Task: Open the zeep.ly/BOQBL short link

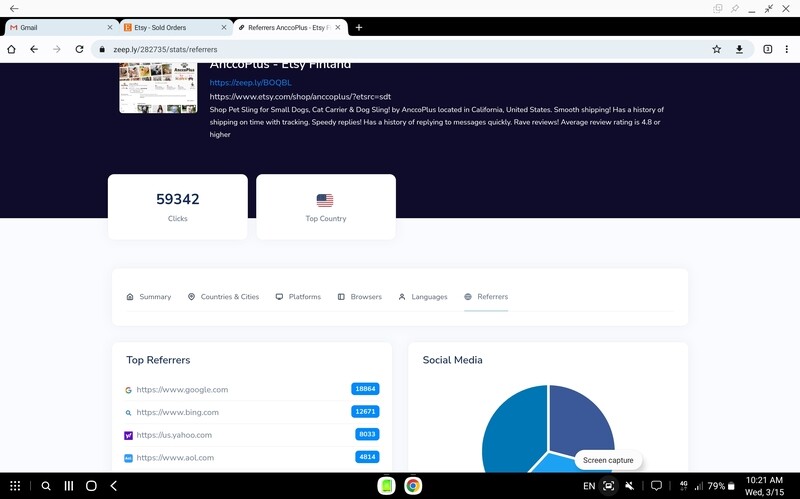Action: click(x=251, y=83)
